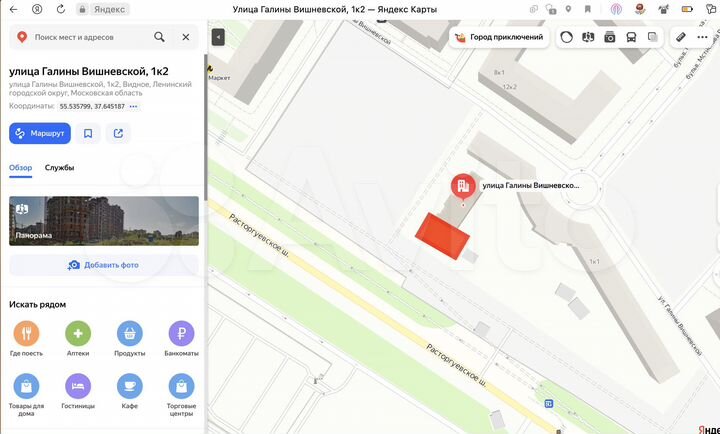Open map toolbar more options dots
The image size is (720, 434).
point(703,37)
